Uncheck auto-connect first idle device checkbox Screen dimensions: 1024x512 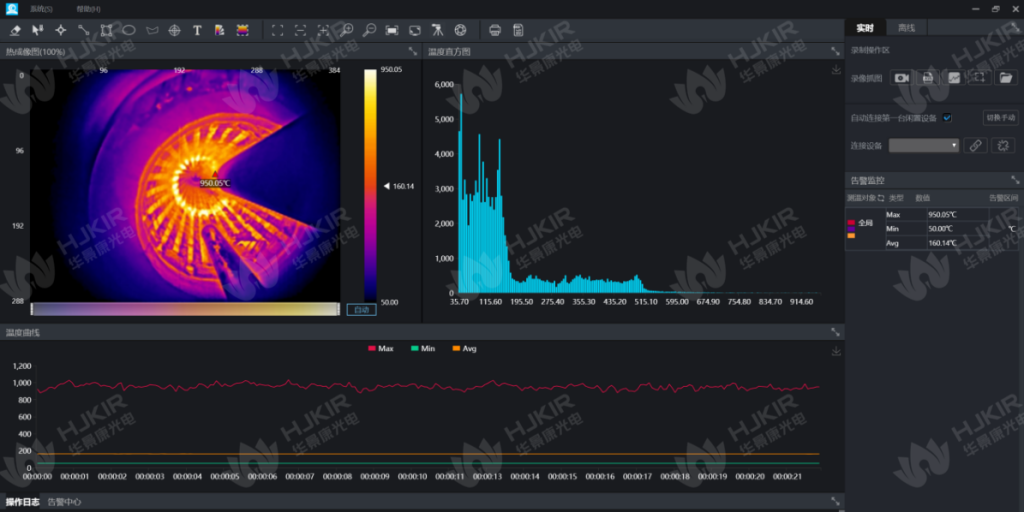pyautogui.click(x=947, y=117)
